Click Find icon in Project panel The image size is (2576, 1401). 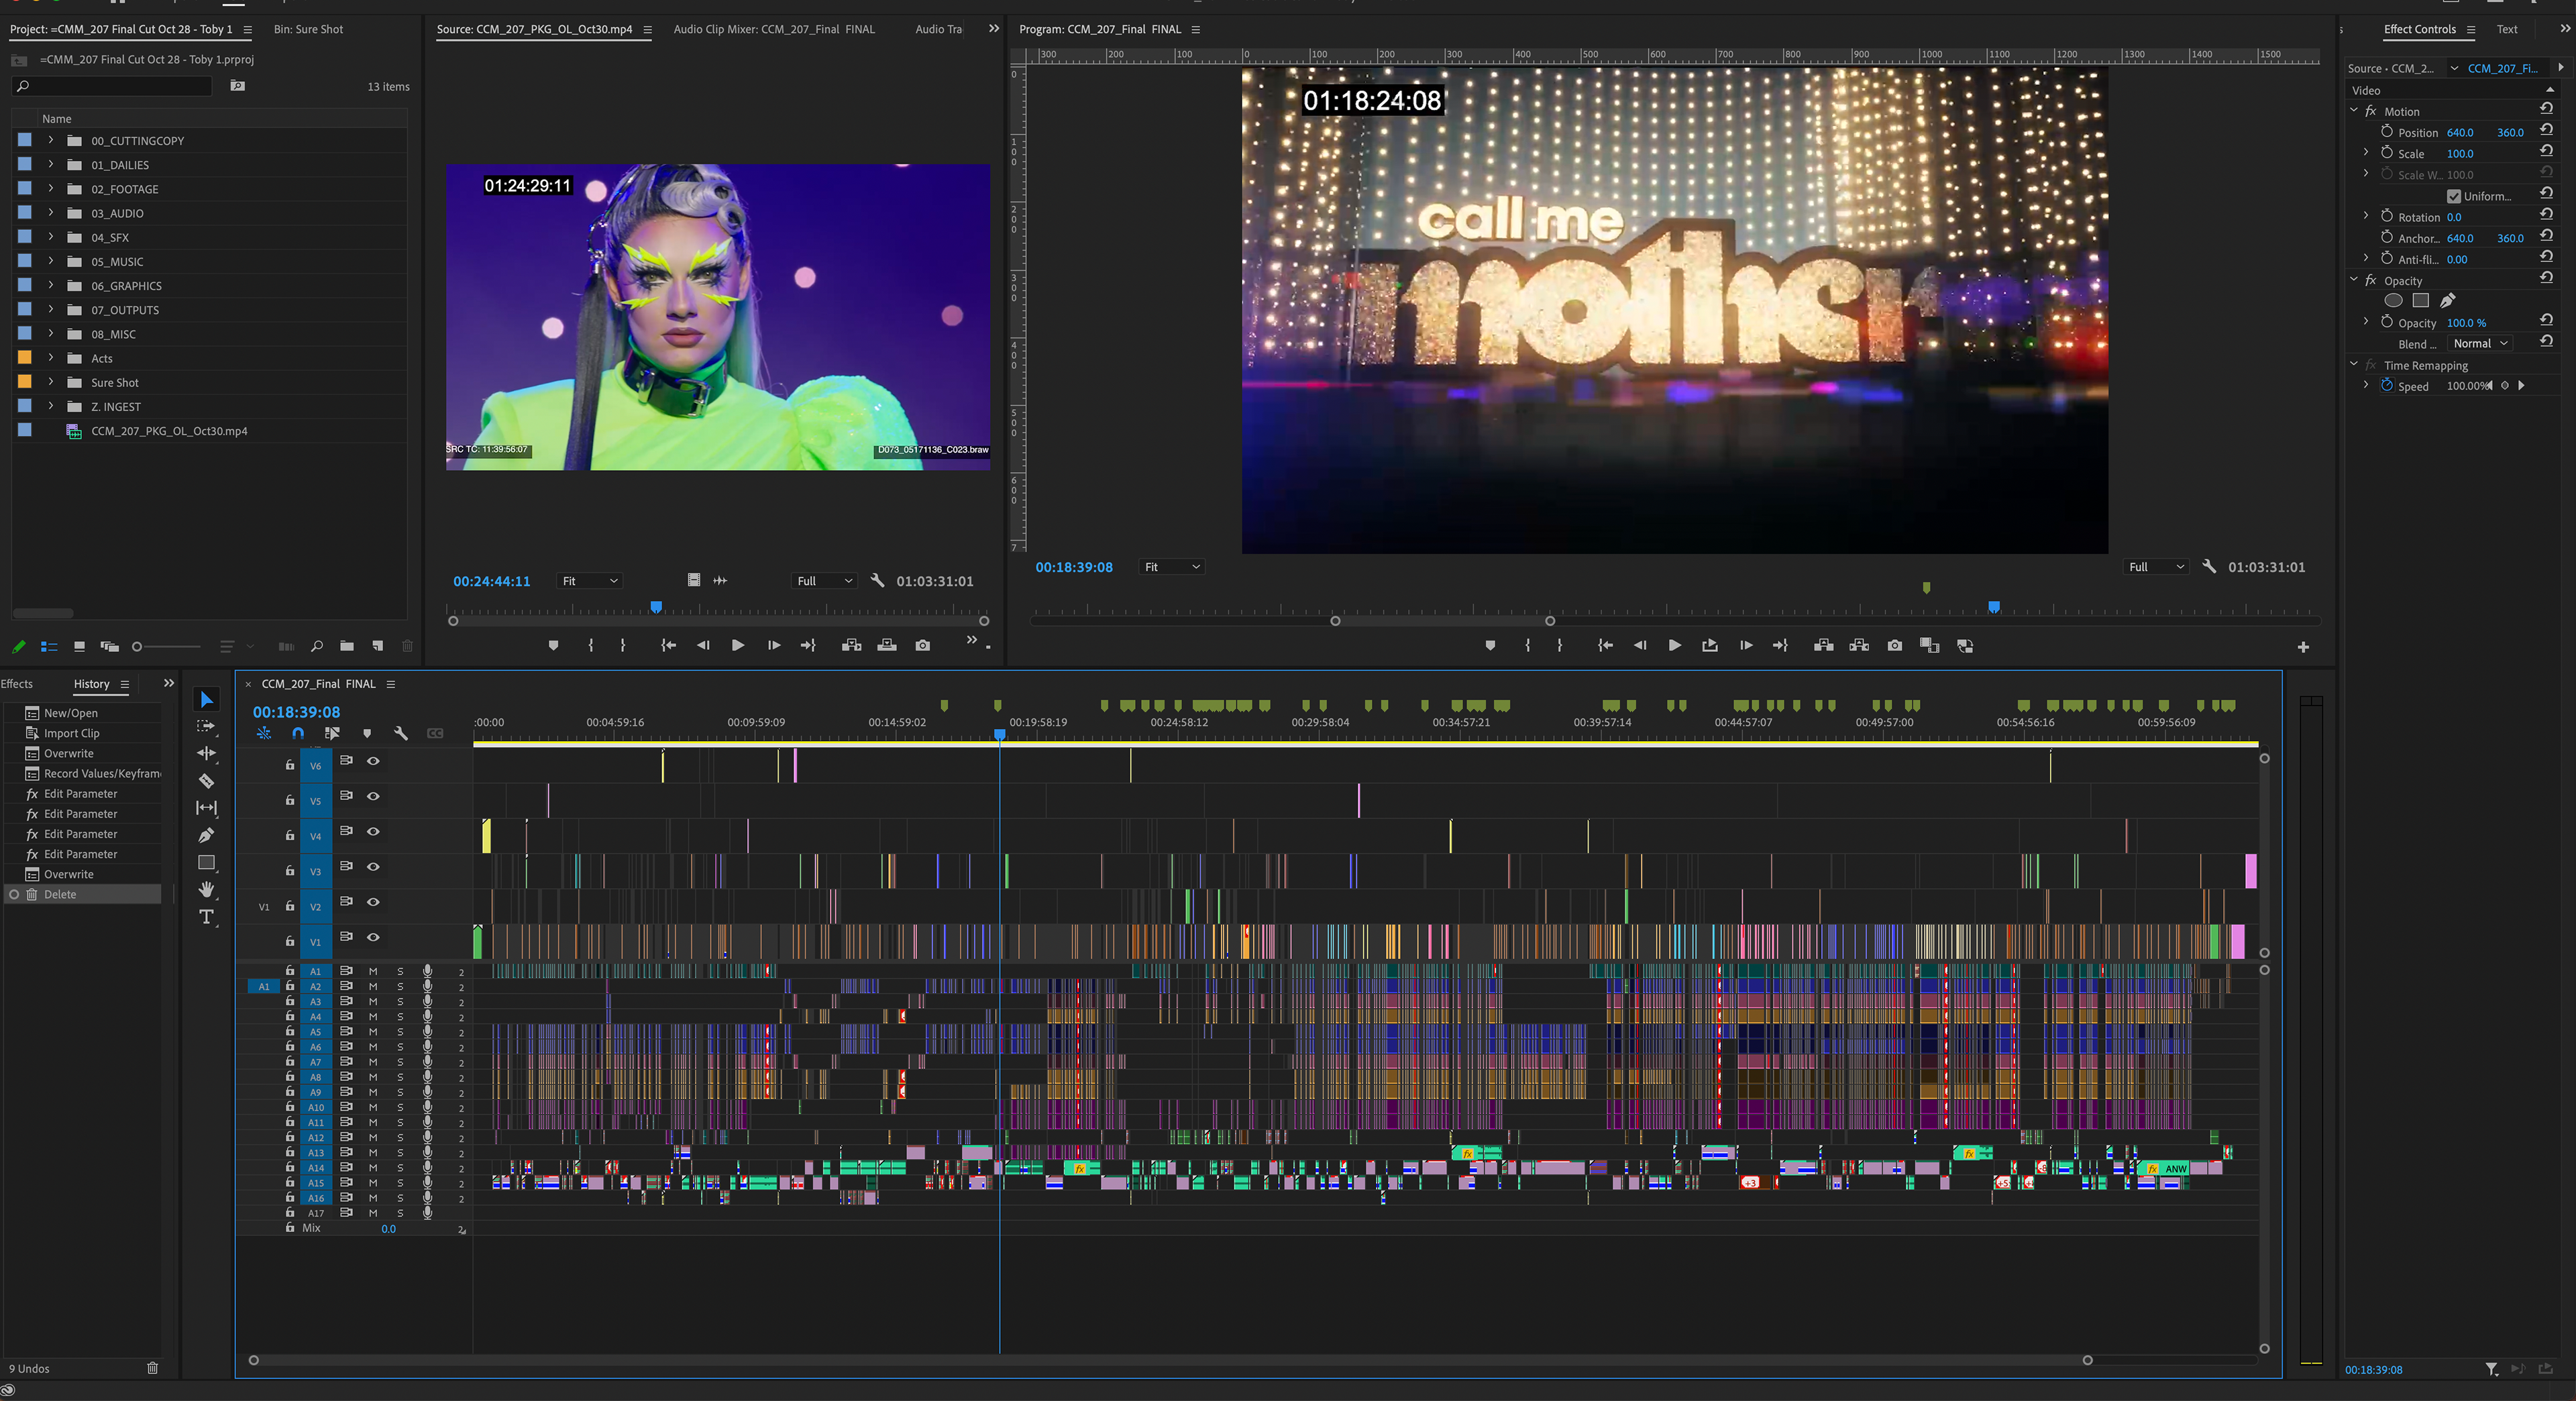(x=316, y=646)
